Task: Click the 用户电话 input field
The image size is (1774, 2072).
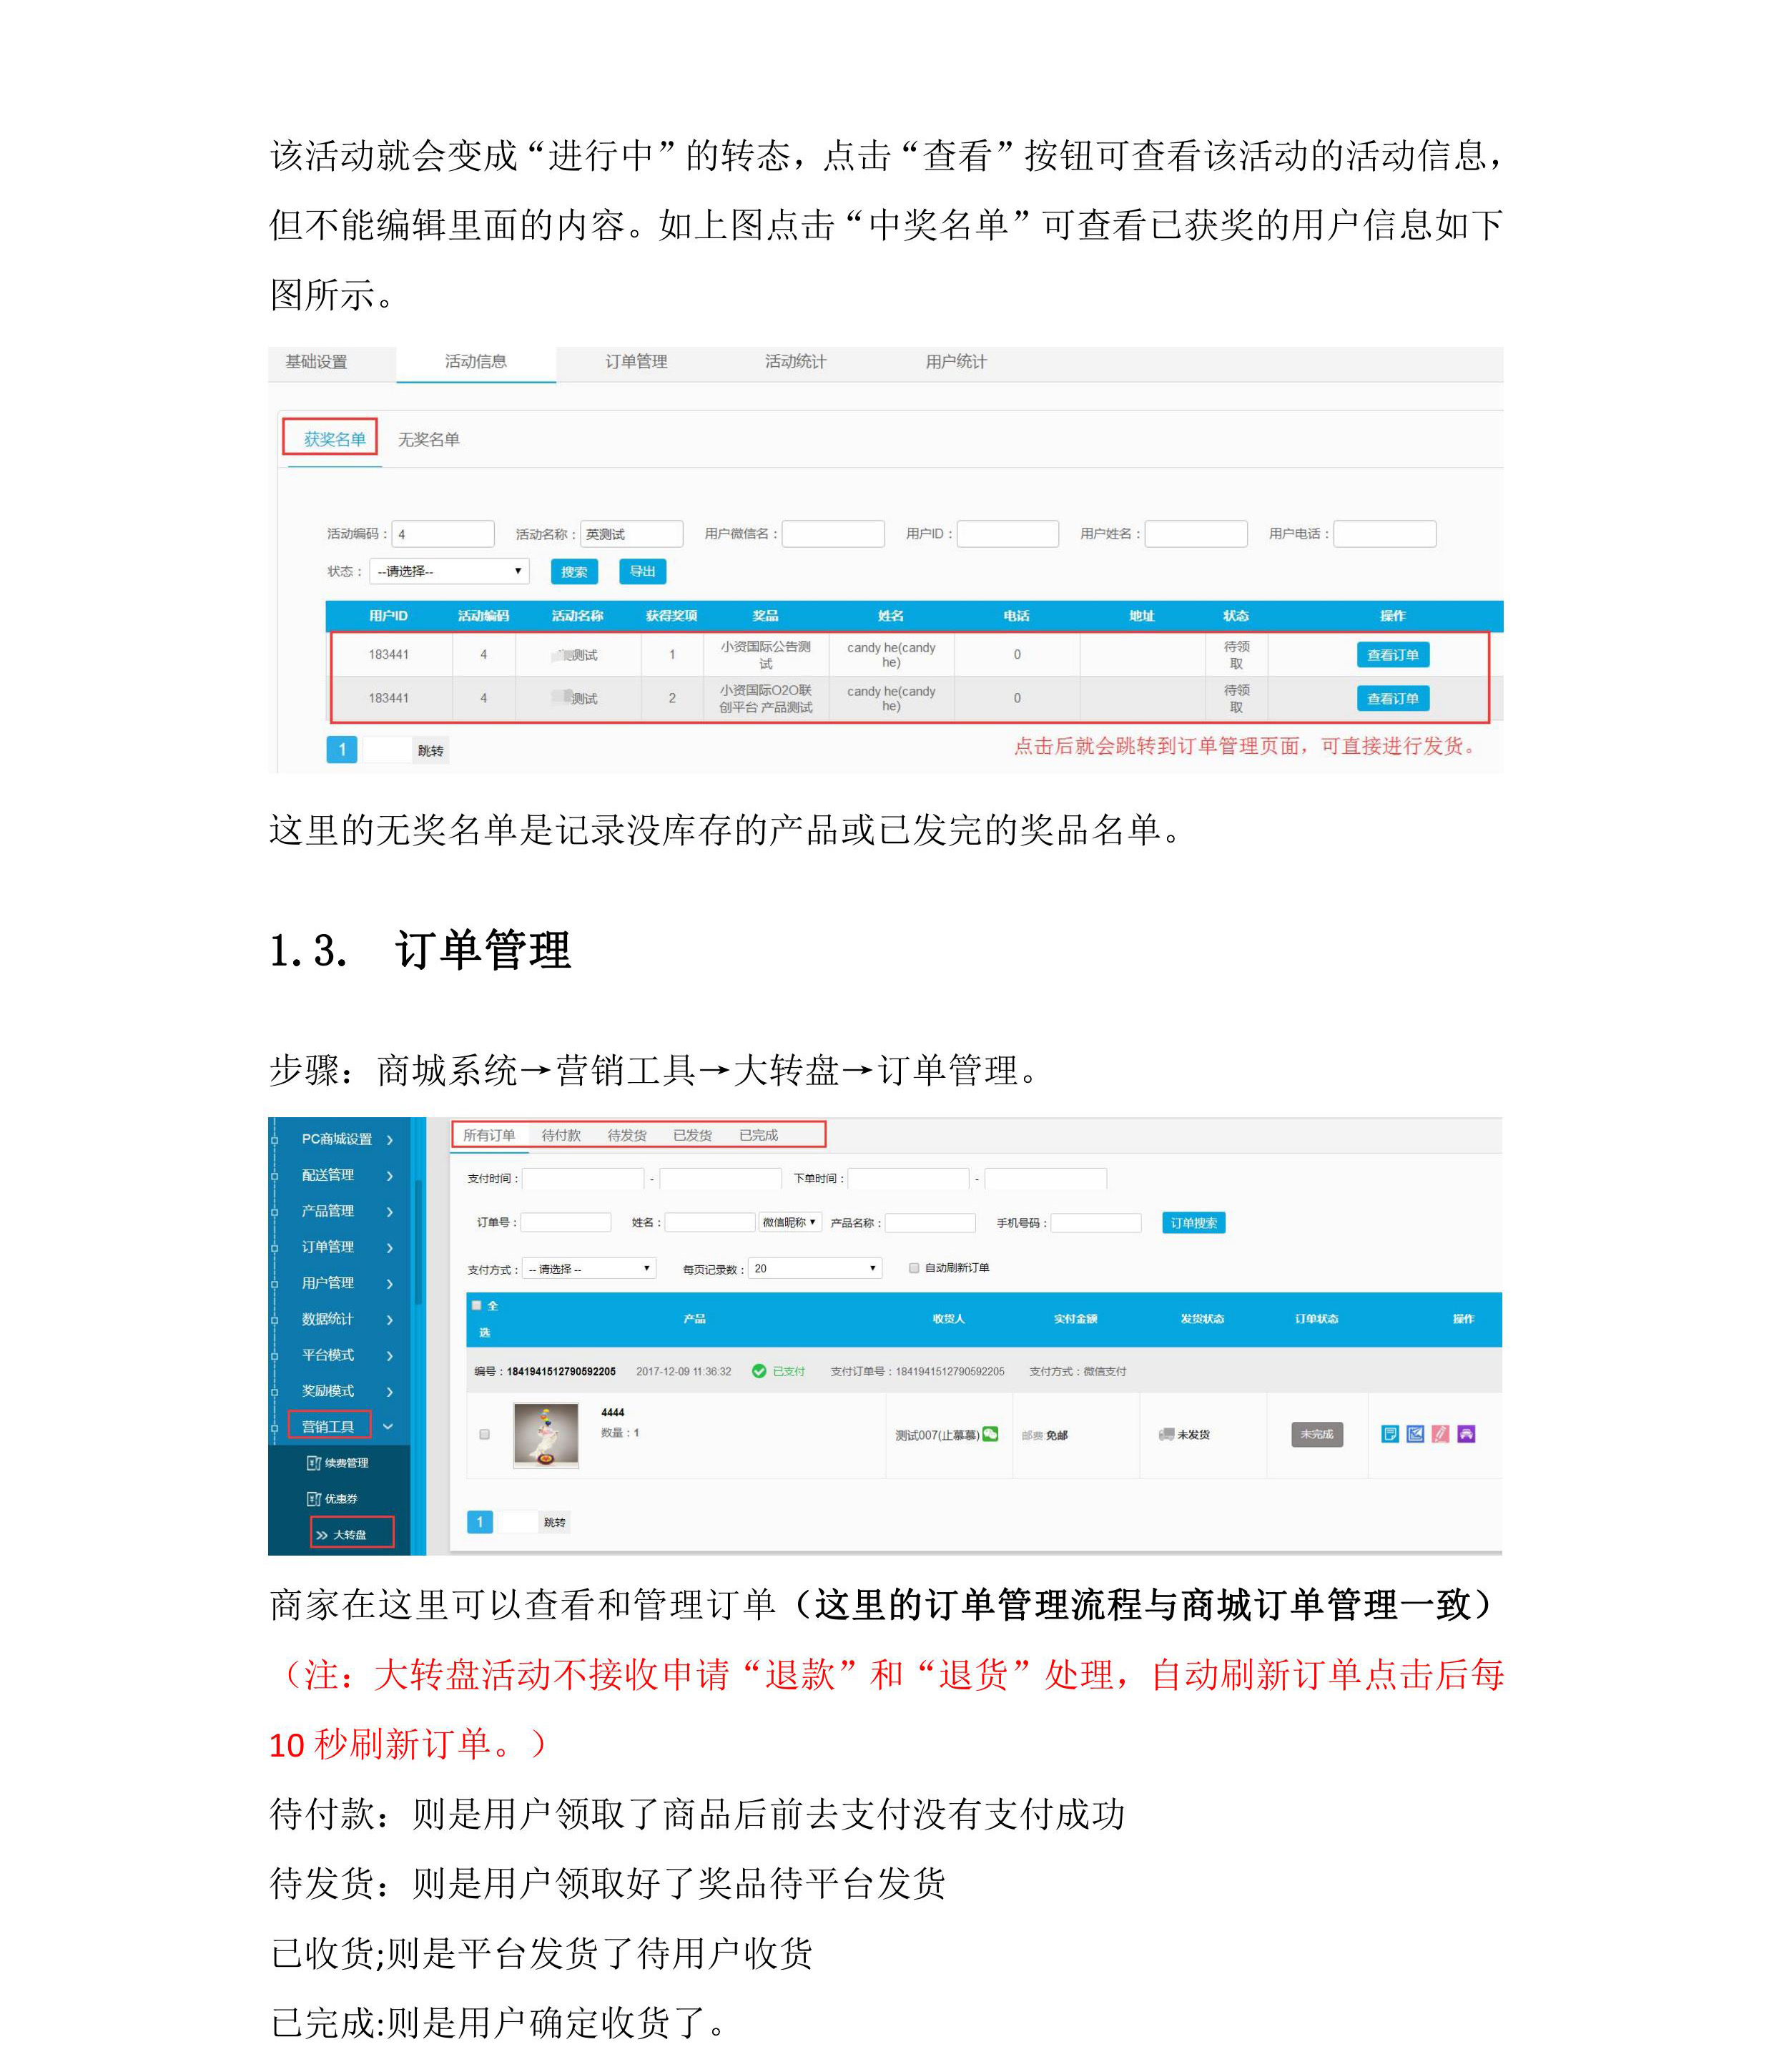Action: [1385, 534]
